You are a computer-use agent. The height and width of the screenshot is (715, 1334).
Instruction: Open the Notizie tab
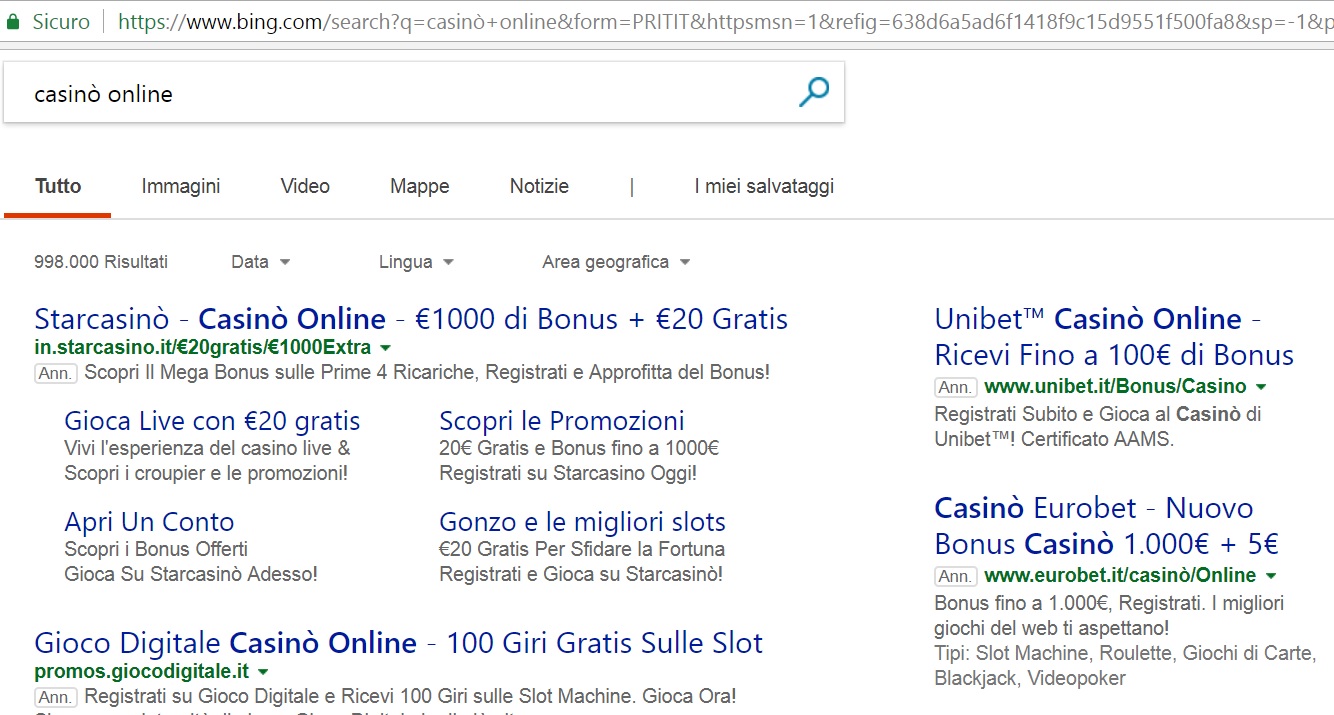tap(539, 186)
